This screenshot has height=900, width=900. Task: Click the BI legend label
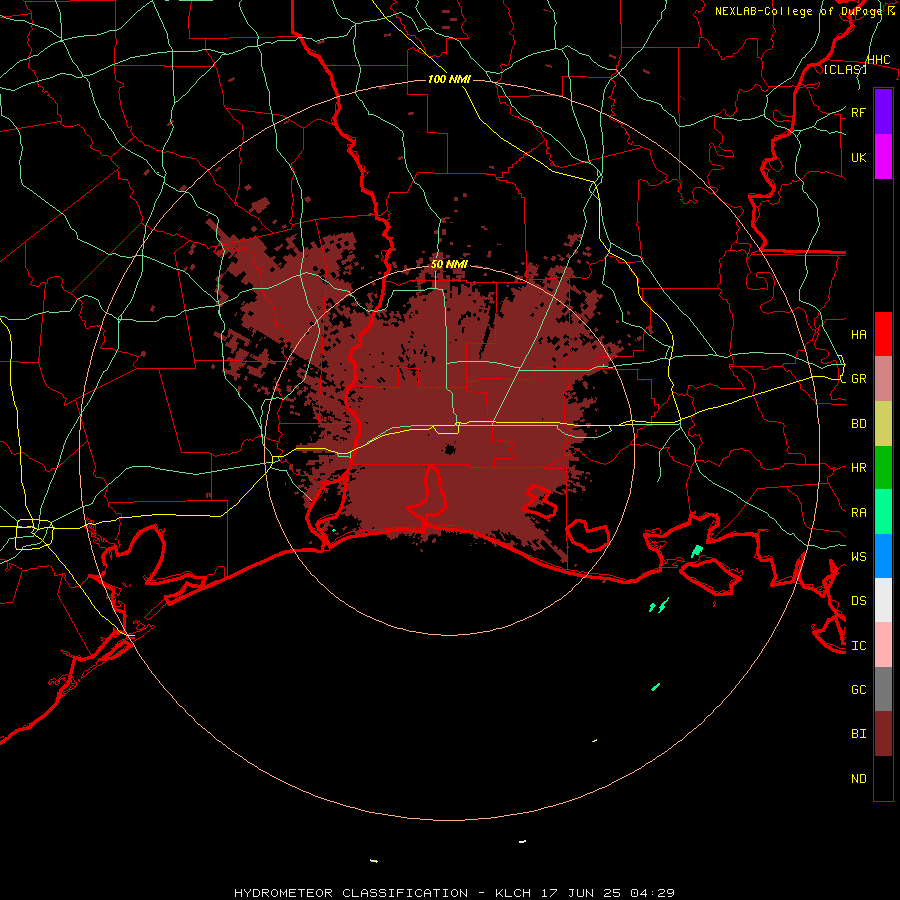pyautogui.click(x=858, y=734)
